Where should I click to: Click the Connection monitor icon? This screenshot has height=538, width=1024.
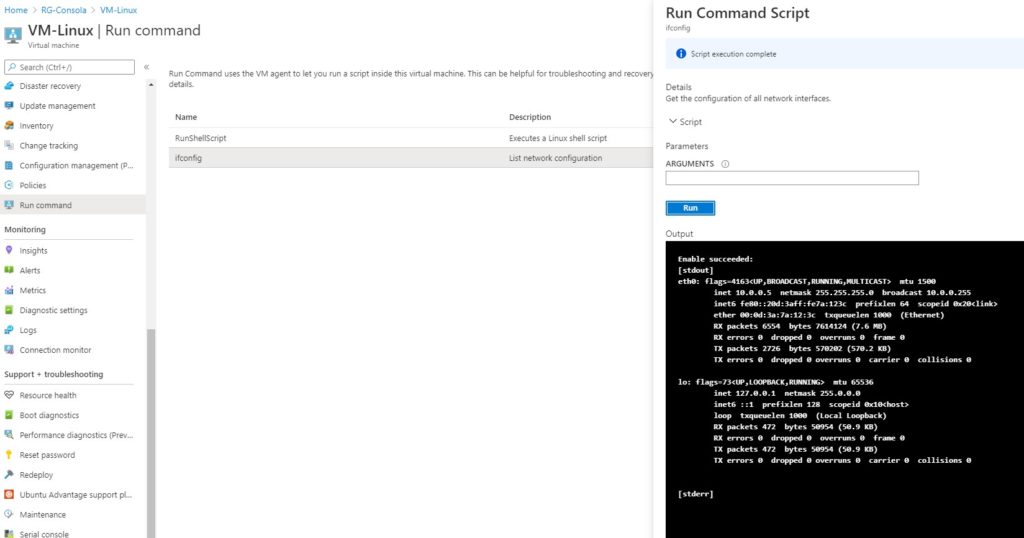9,349
